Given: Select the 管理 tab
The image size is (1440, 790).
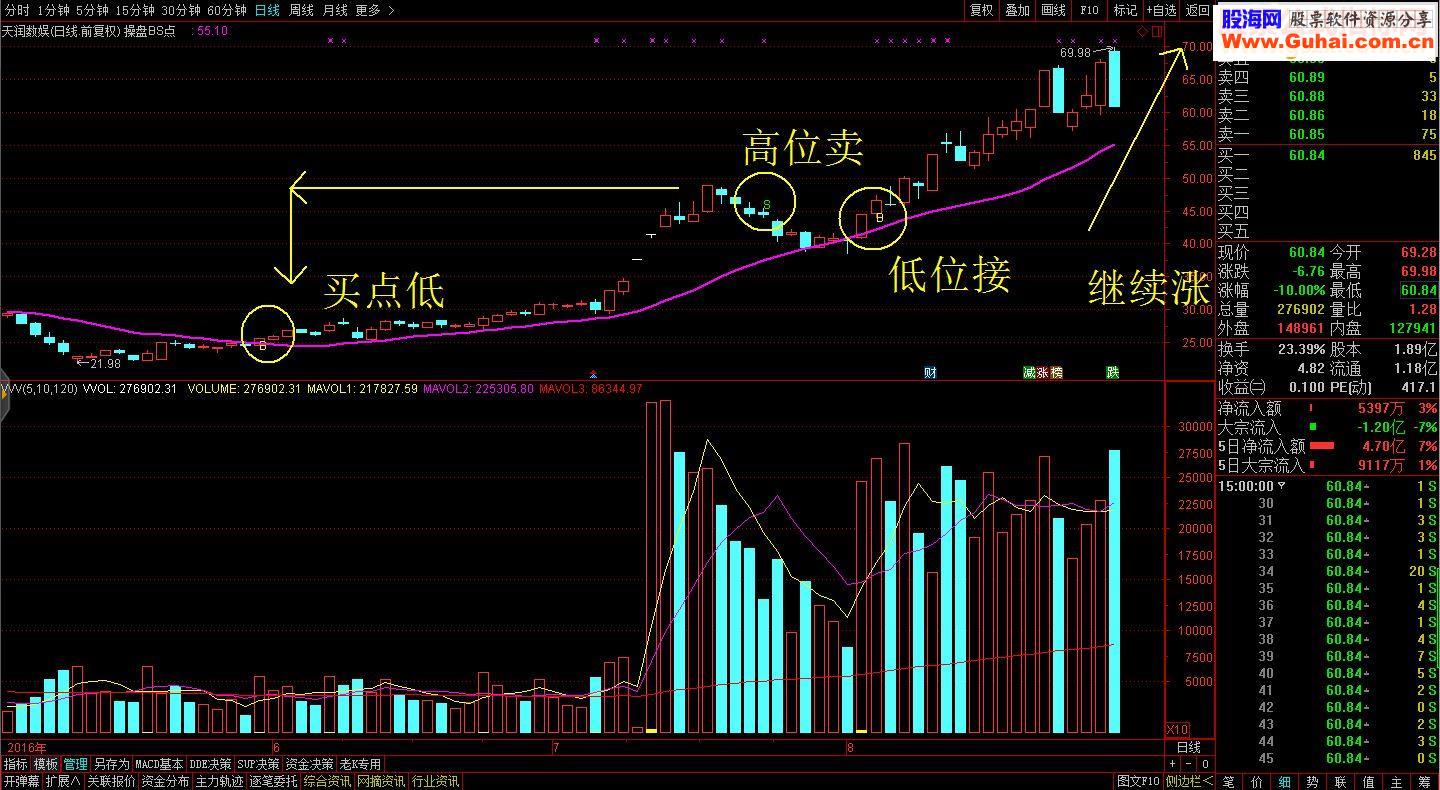Looking at the screenshot, I should 76,764.
